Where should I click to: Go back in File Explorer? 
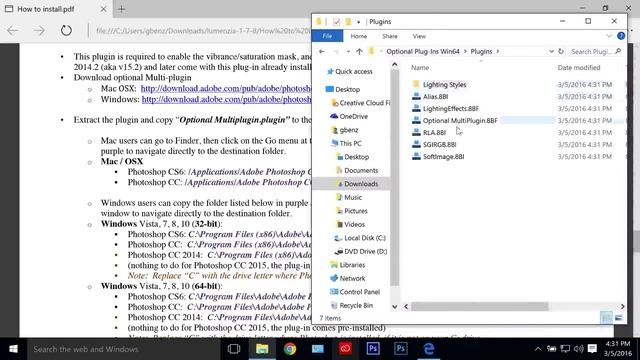(322, 51)
